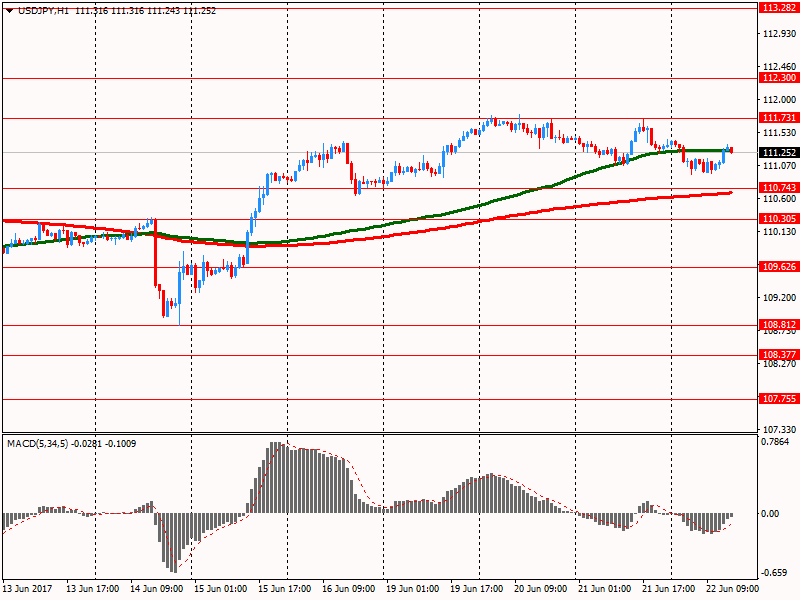This screenshot has width=800, height=600.
Task: Click the 109.626 red price level label
Action: (x=779, y=267)
